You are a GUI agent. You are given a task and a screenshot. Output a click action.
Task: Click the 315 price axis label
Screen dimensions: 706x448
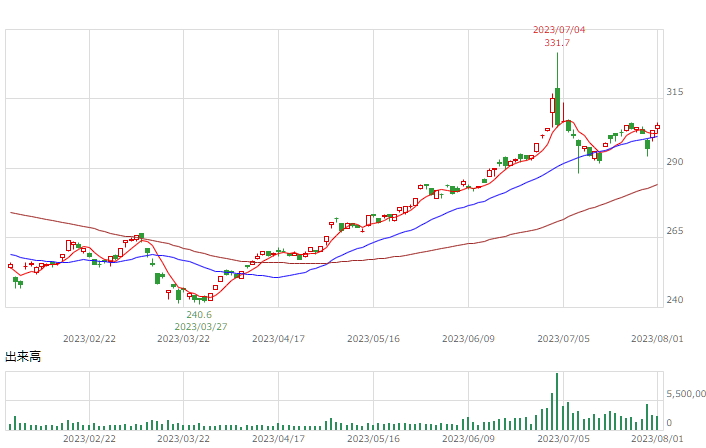click(674, 92)
